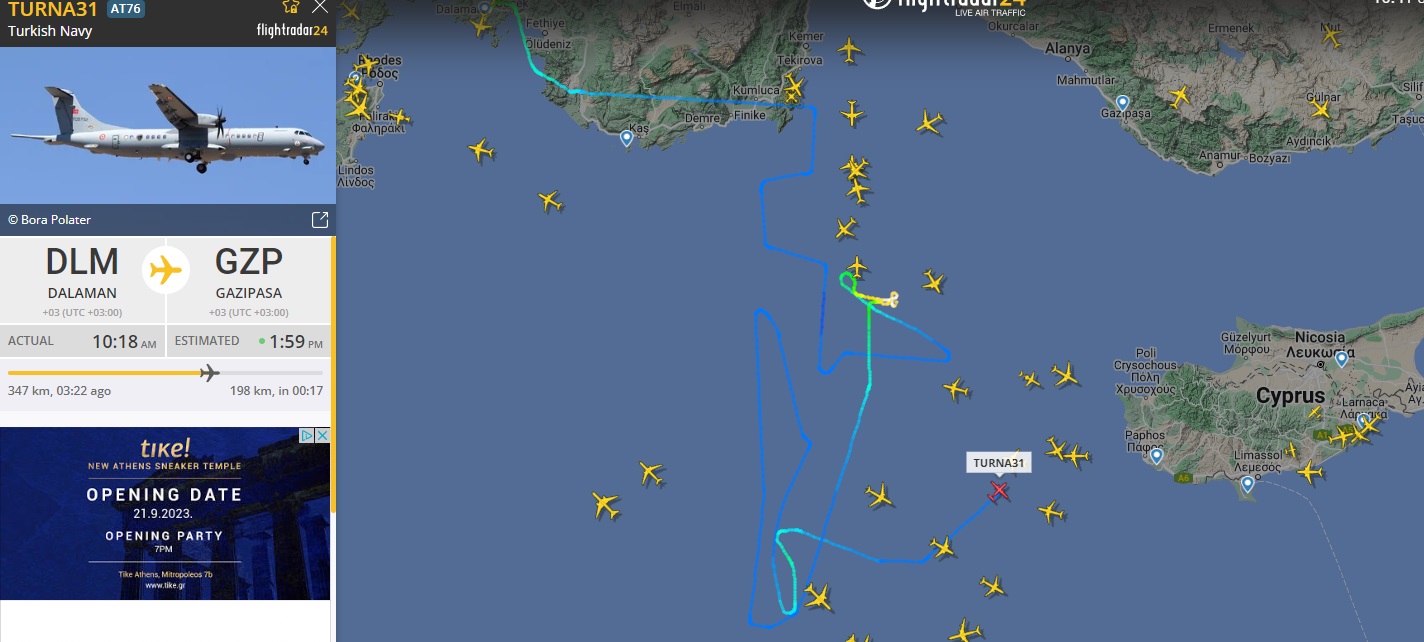
Task: Click the AT76 aircraft type badge
Action: [125, 9]
